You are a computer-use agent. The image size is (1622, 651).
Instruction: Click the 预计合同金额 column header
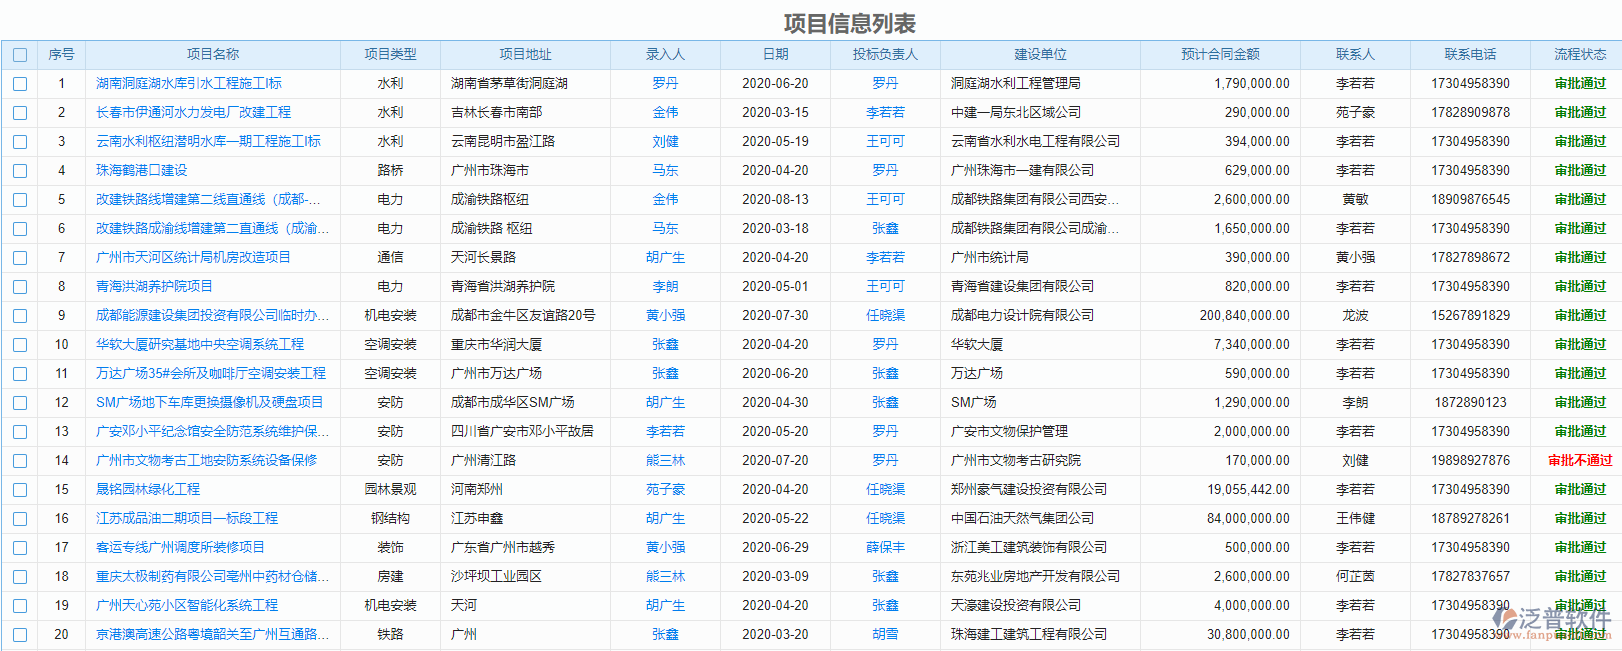tap(1220, 55)
